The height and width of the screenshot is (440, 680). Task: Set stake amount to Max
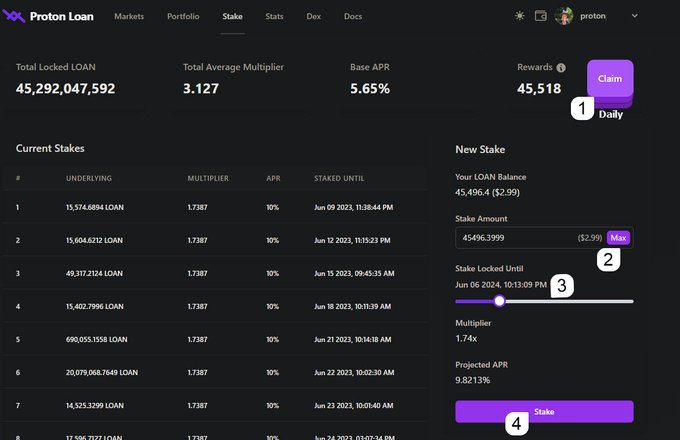pos(618,238)
